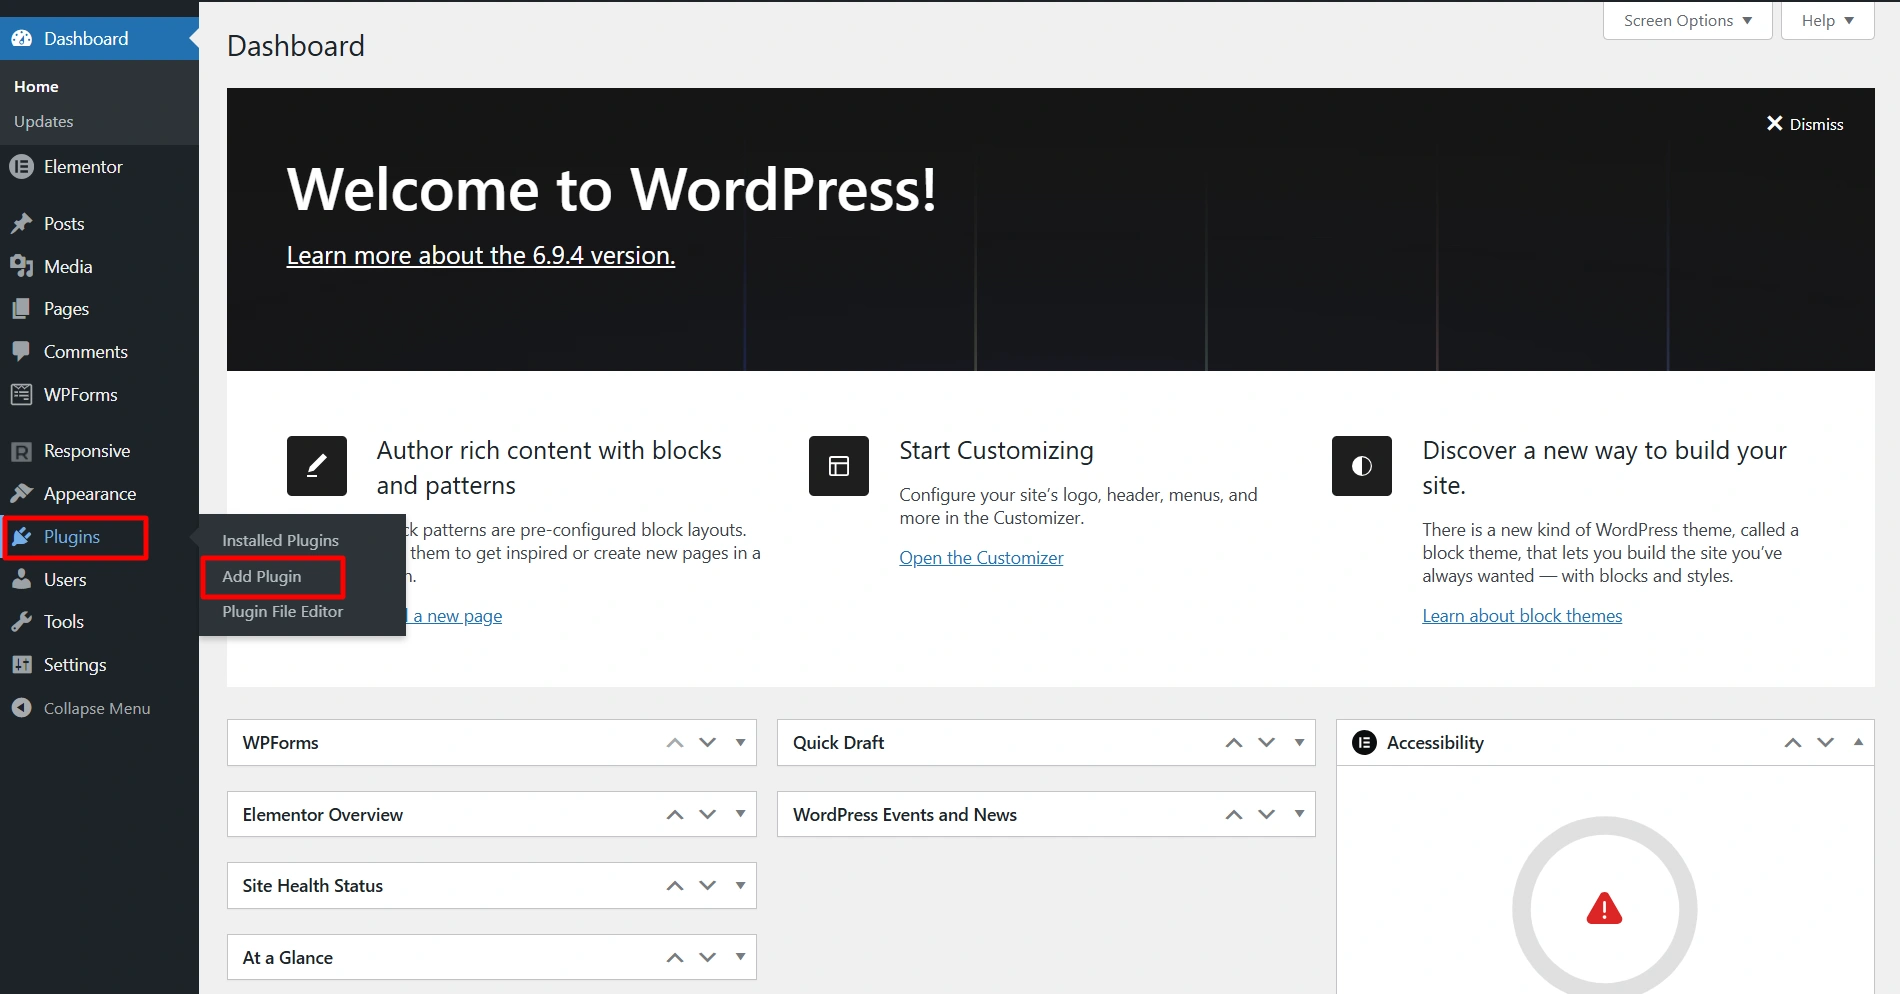The height and width of the screenshot is (994, 1900).
Task: Click the Settings sliders icon
Action: pos(22,665)
